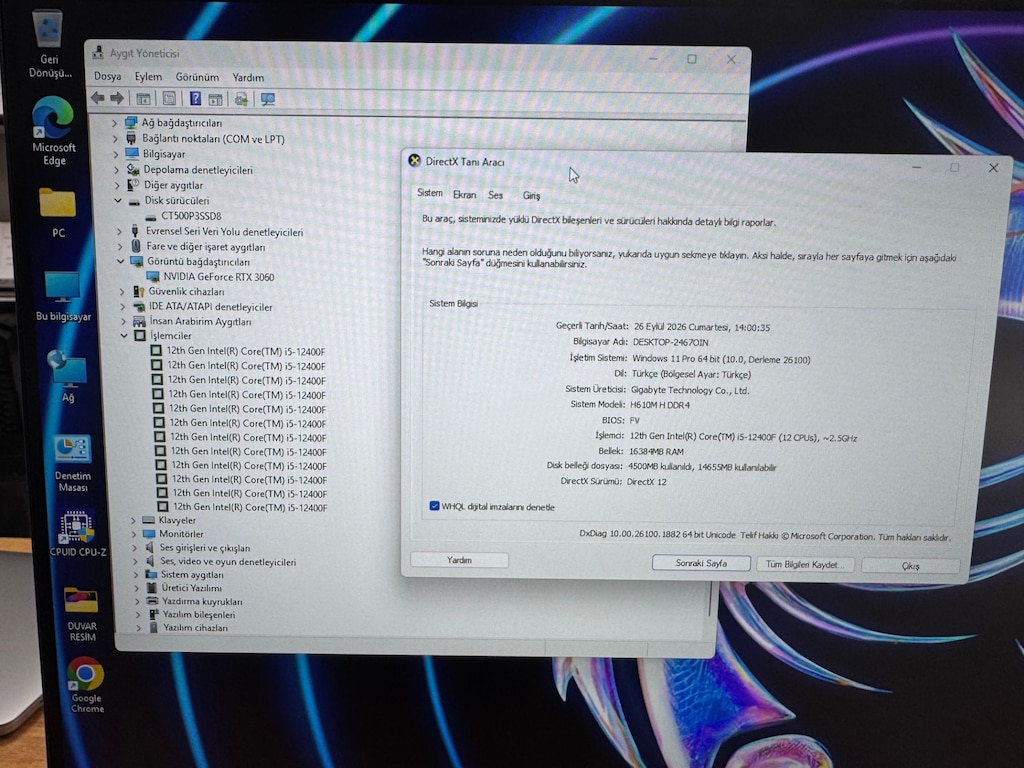Select the CPUID CPU-Z desktop shortcut
The image size is (1024, 768).
point(78,533)
